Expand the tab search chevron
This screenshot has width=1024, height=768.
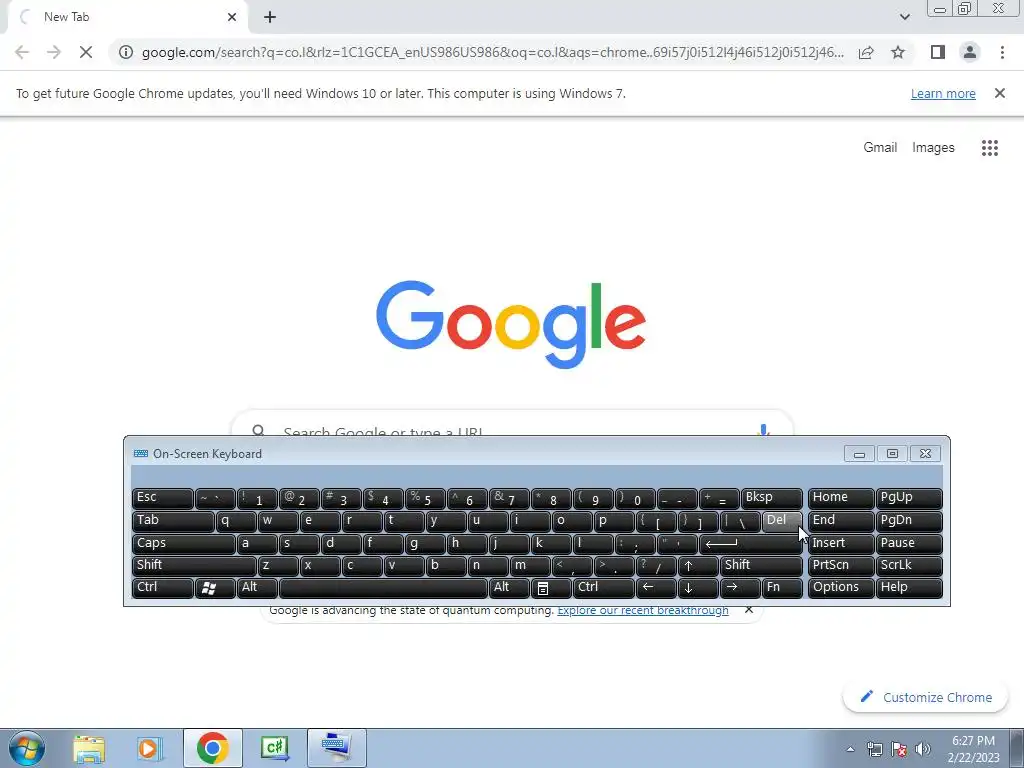[904, 17]
